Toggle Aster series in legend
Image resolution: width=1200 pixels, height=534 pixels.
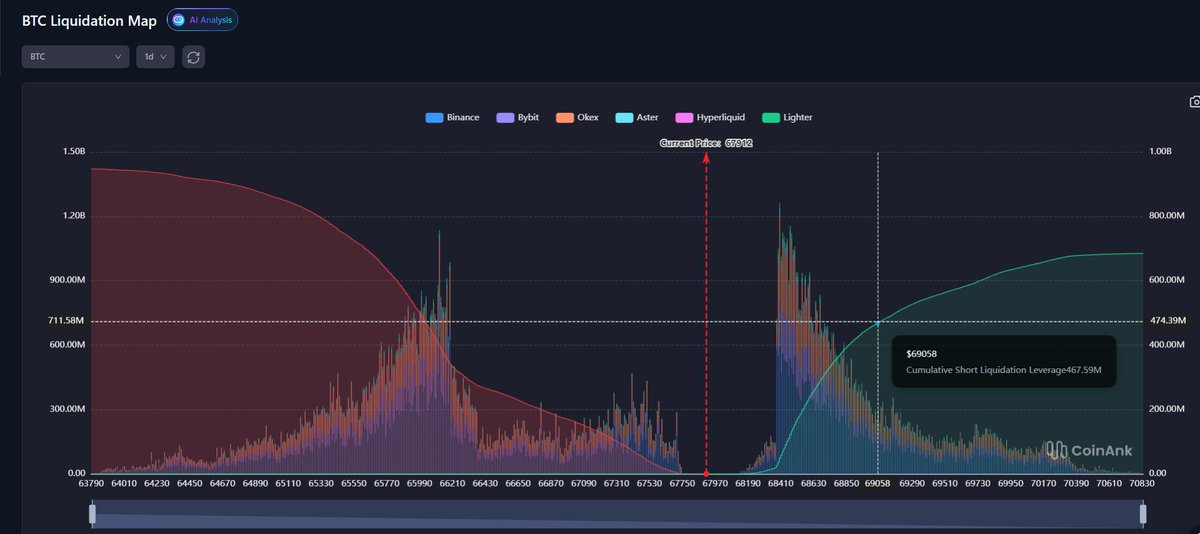[637, 118]
